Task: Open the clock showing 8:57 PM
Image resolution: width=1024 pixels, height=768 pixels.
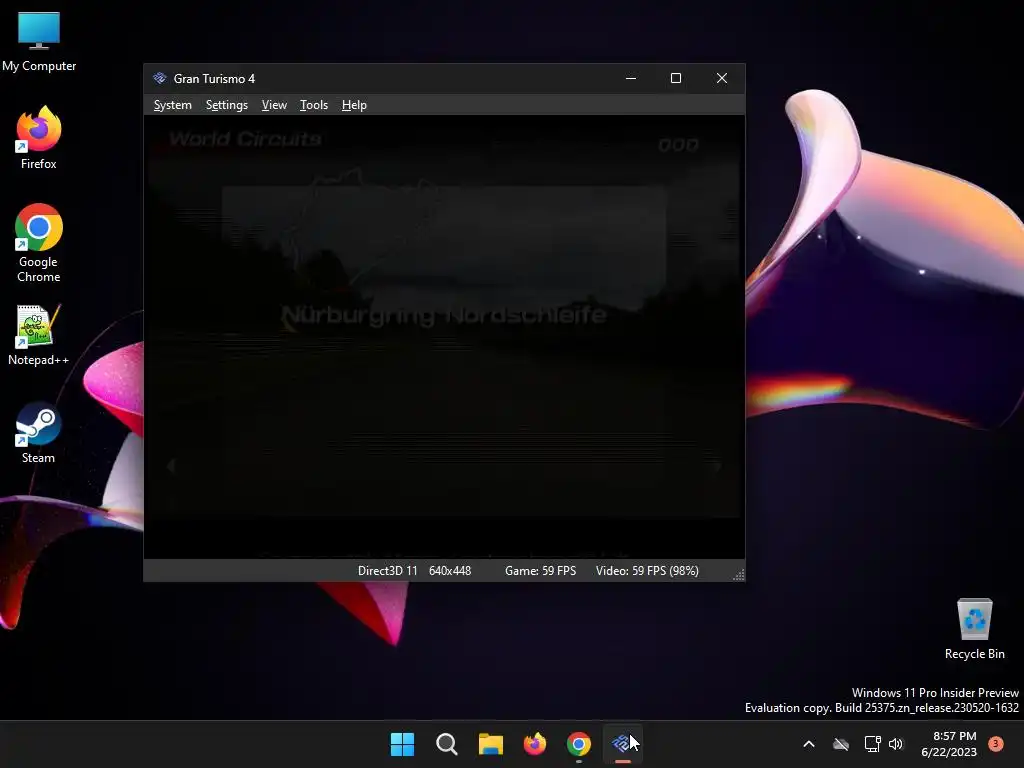Action: coord(949,744)
